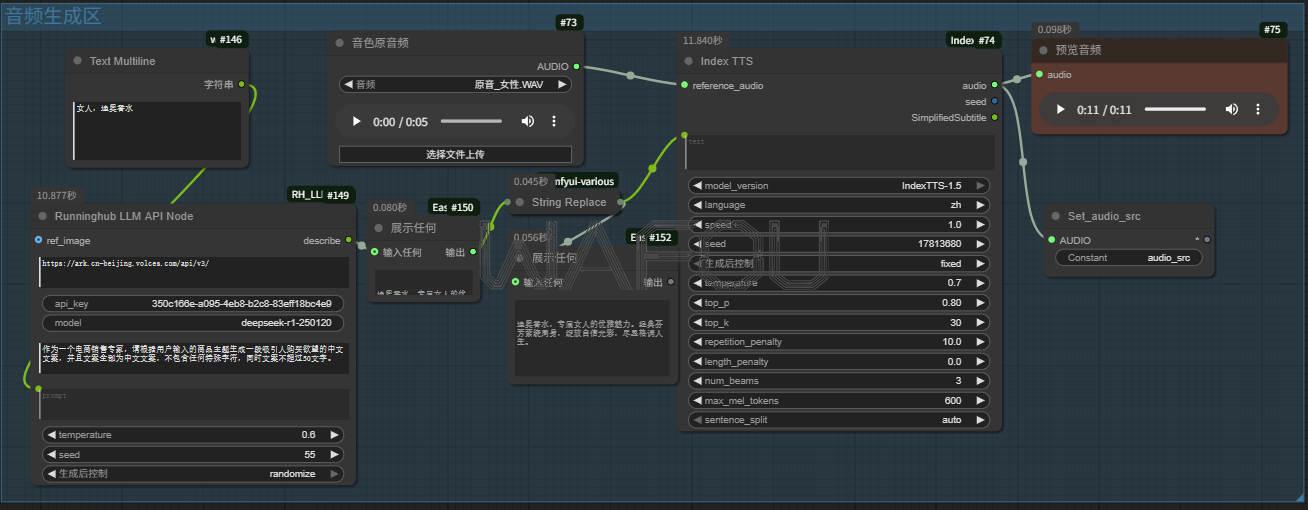The image size is (1308, 510).
Task: Click ref_image input port on Runninghub LLM node
Action: click(38, 240)
